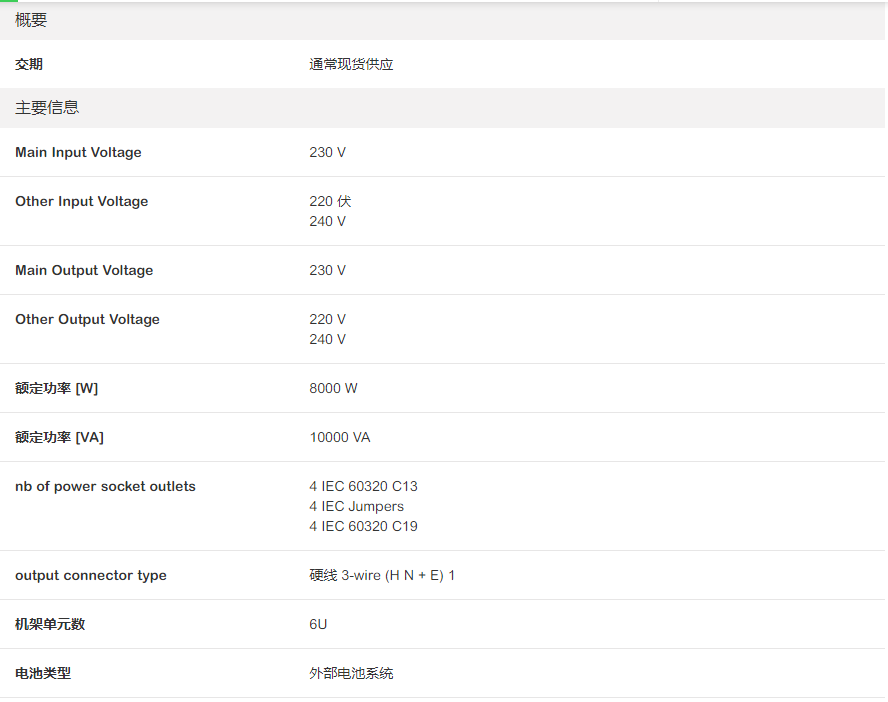
Task: Click the 8000 W value
Action: tap(333, 389)
